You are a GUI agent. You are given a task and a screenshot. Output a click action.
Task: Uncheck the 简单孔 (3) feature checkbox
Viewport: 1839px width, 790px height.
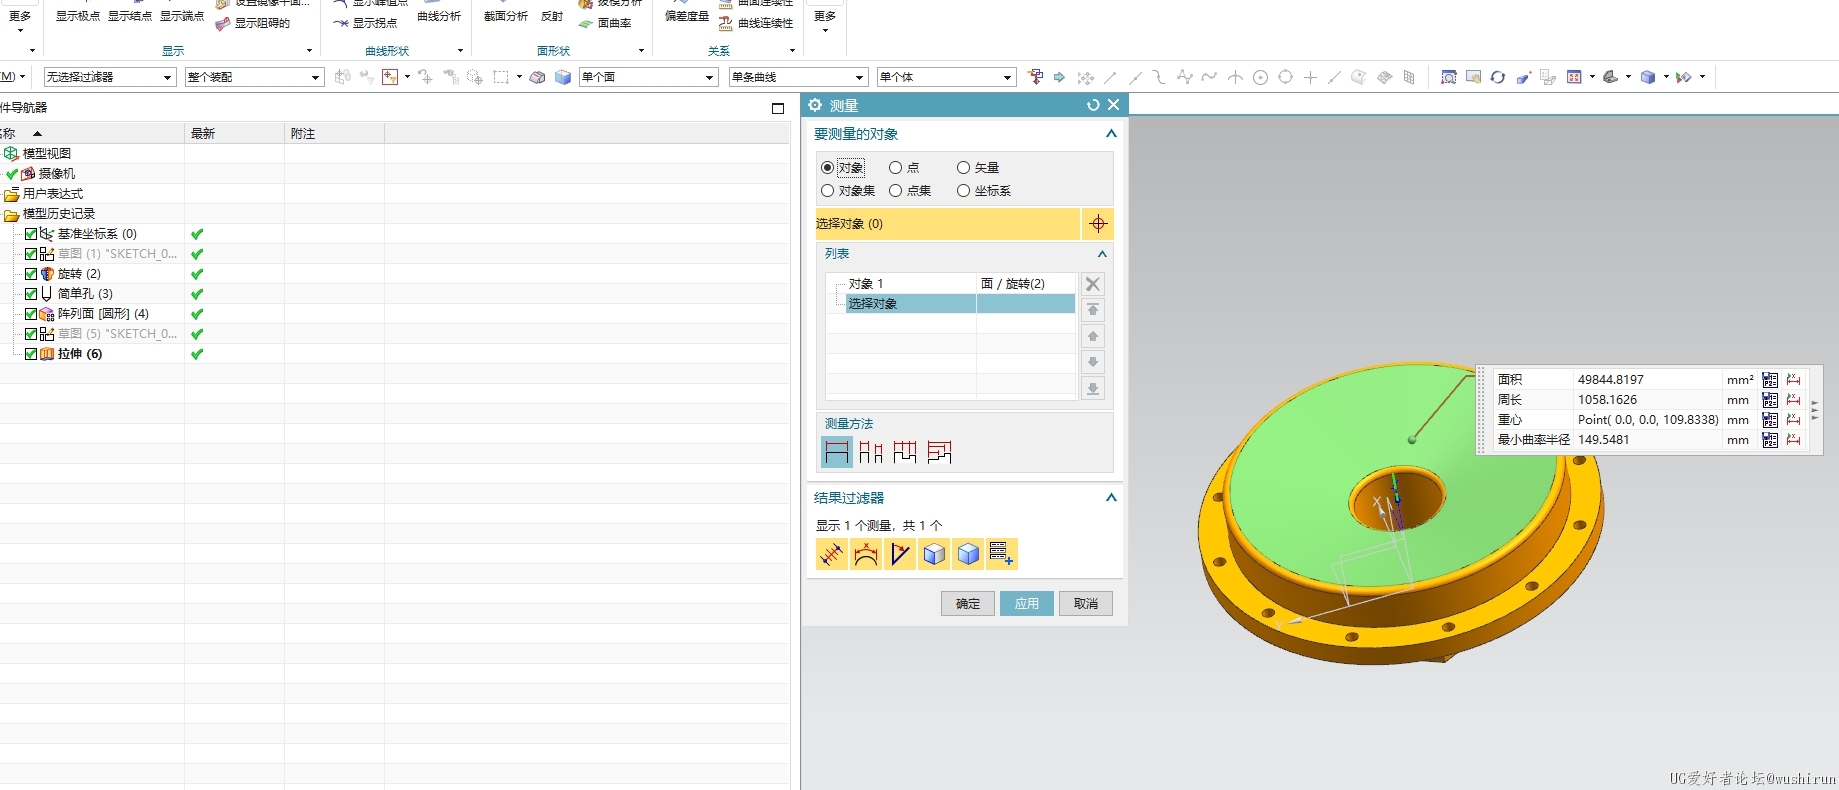(31, 294)
